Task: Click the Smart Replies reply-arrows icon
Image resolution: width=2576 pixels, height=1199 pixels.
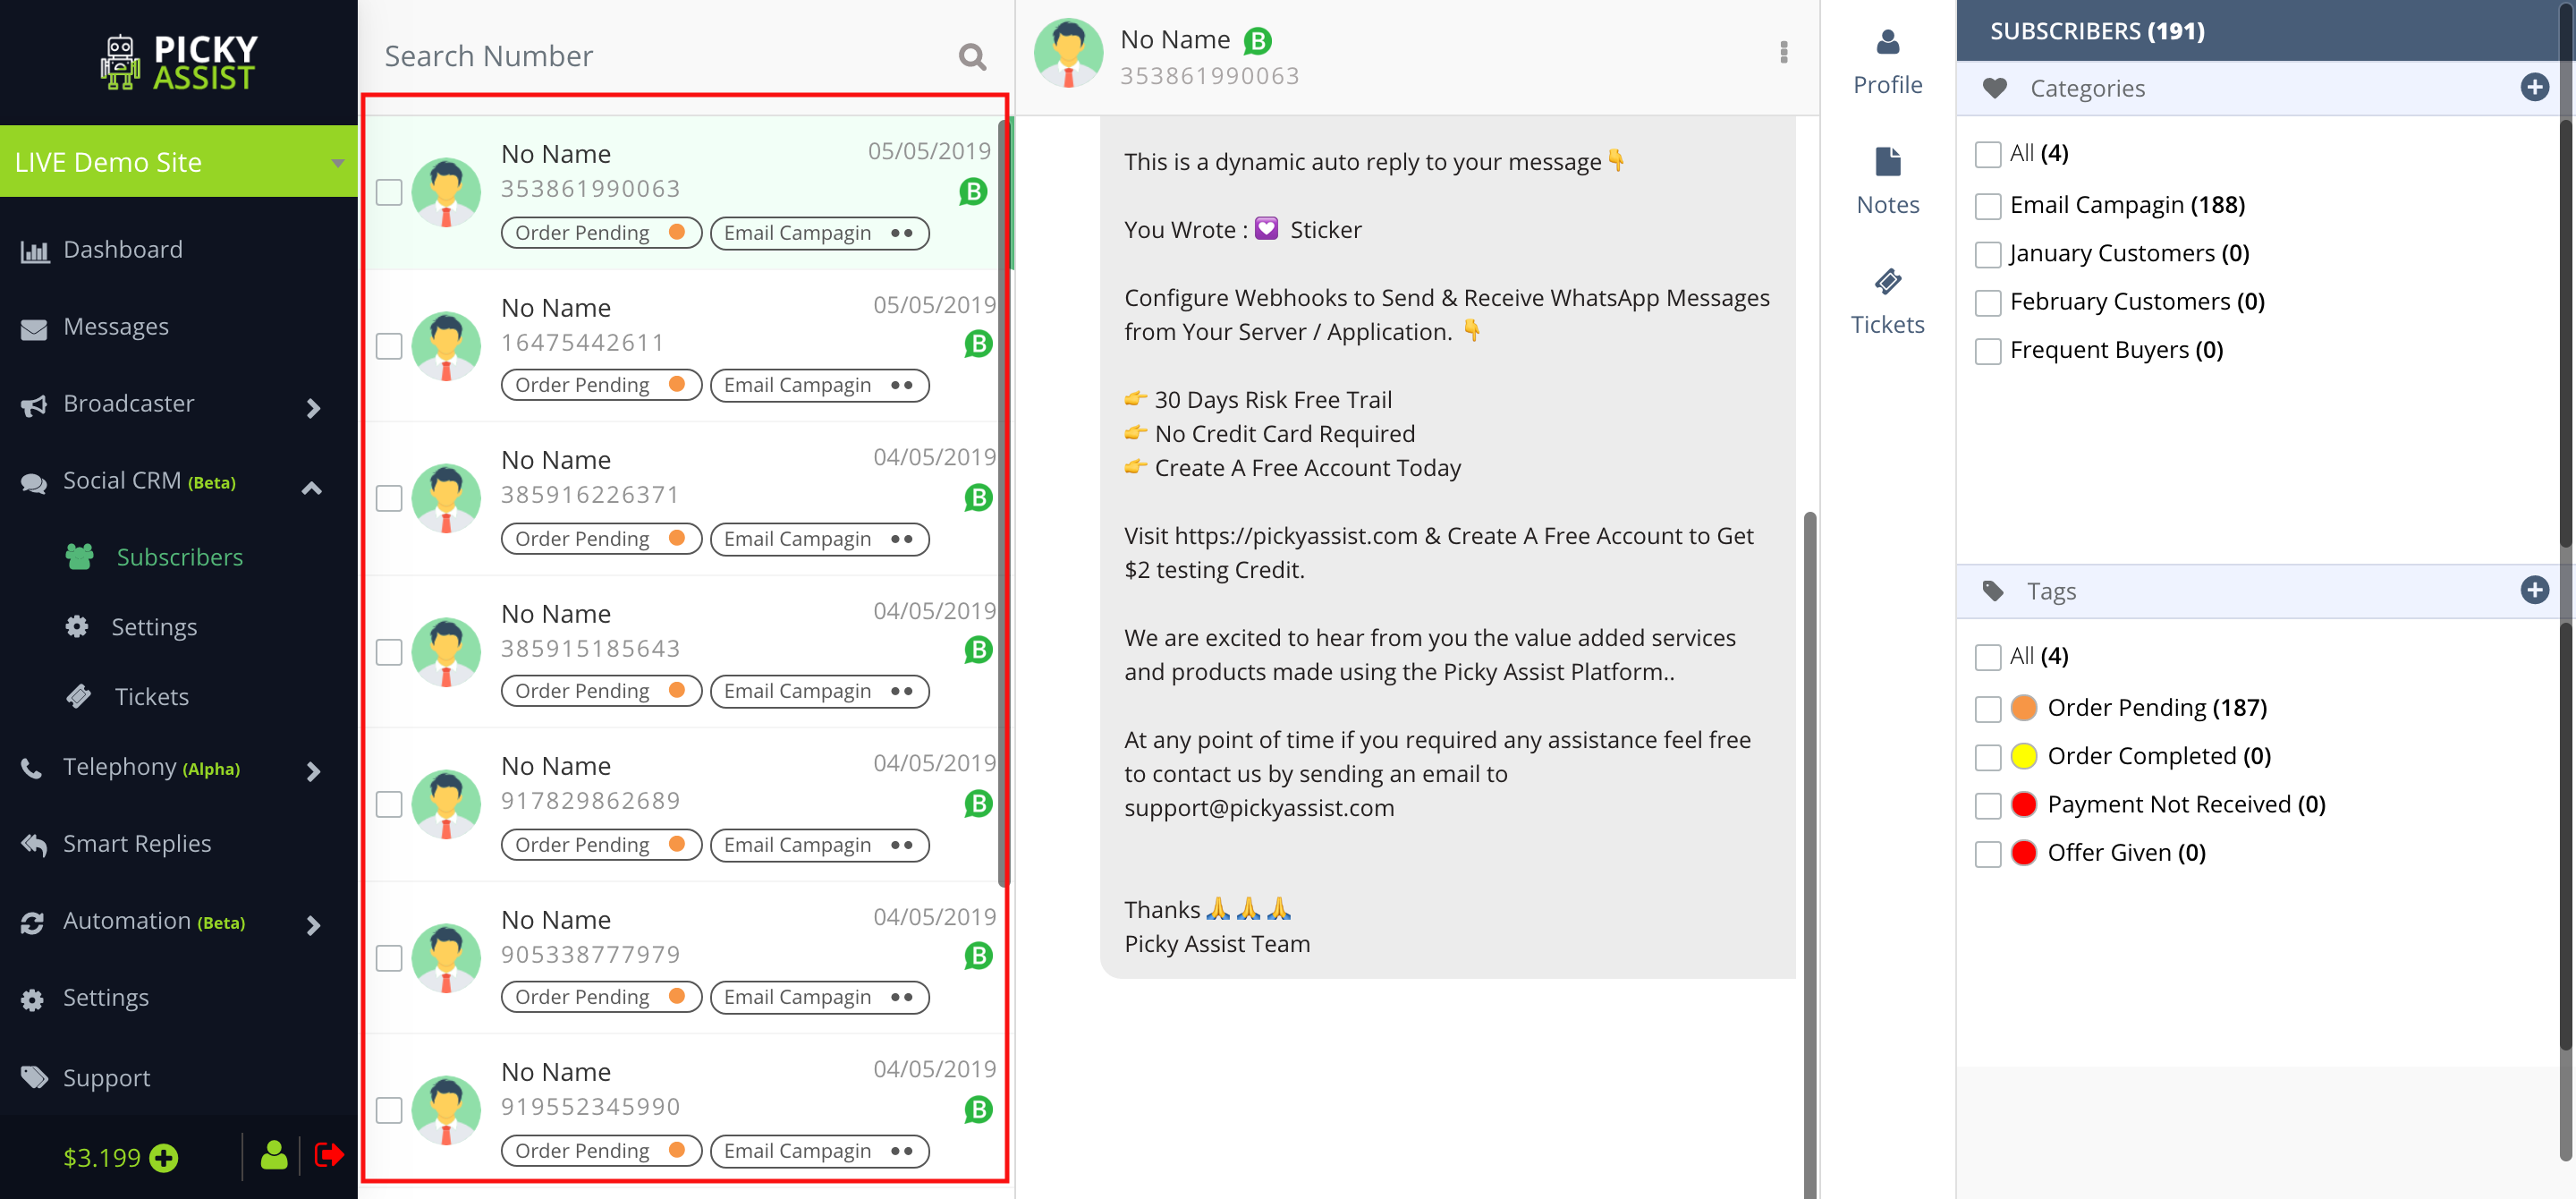Action: (34, 845)
